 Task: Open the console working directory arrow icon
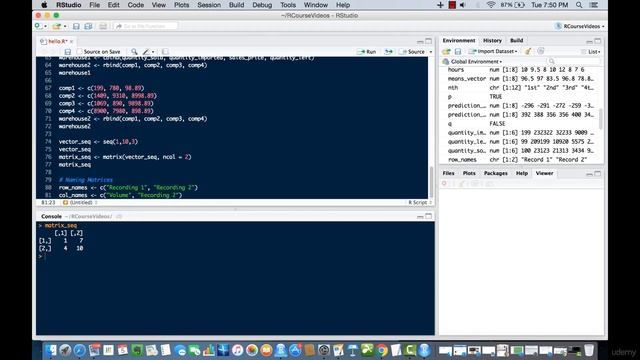(x=119, y=216)
